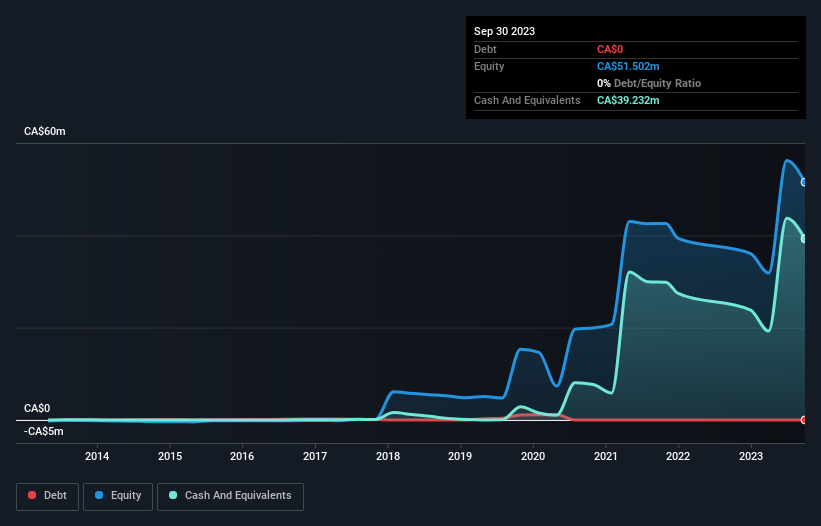
Task: Click the 2019 x-axis label
Action: coord(460,456)
